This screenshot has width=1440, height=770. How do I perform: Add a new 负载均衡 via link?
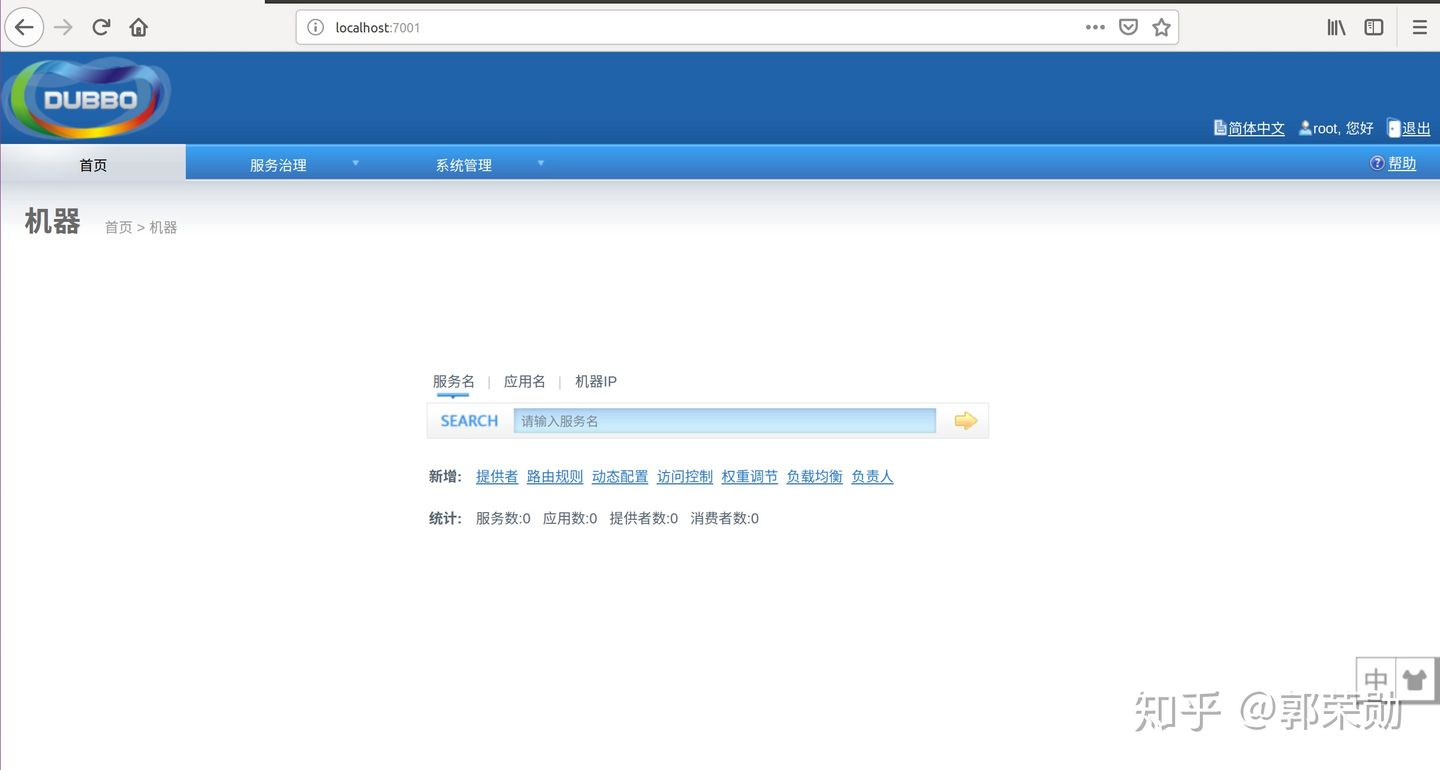[815, 477]
